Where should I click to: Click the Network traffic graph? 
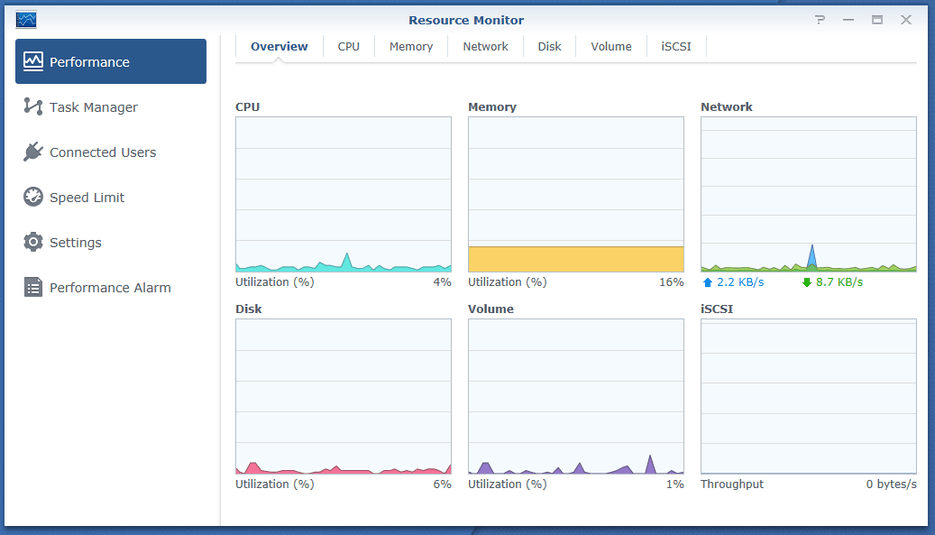[808, 194]
